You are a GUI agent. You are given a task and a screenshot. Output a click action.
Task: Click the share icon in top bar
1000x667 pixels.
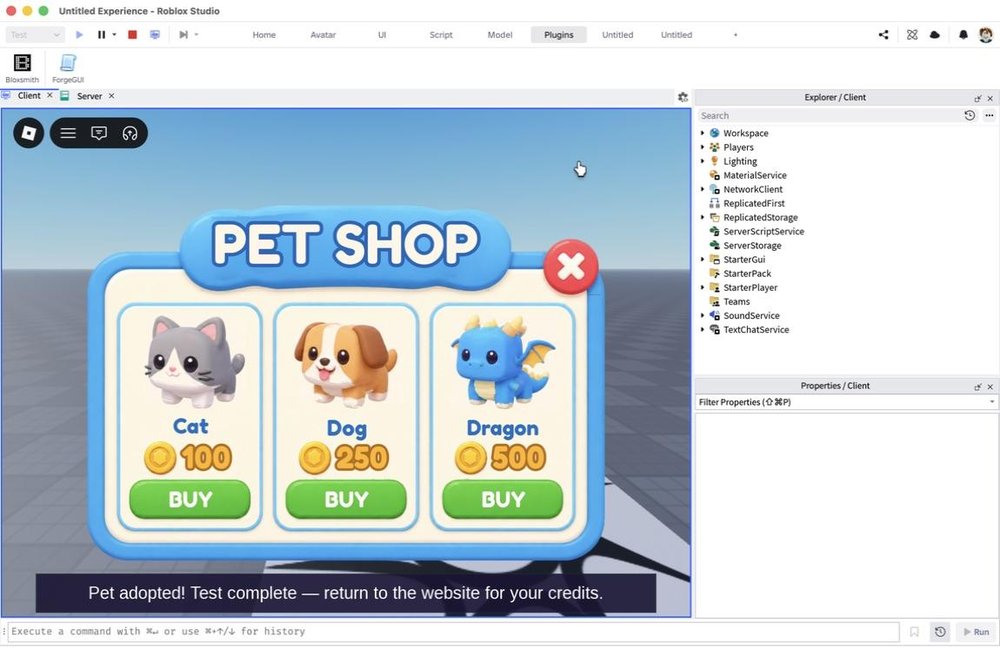(x=883, y=34)
